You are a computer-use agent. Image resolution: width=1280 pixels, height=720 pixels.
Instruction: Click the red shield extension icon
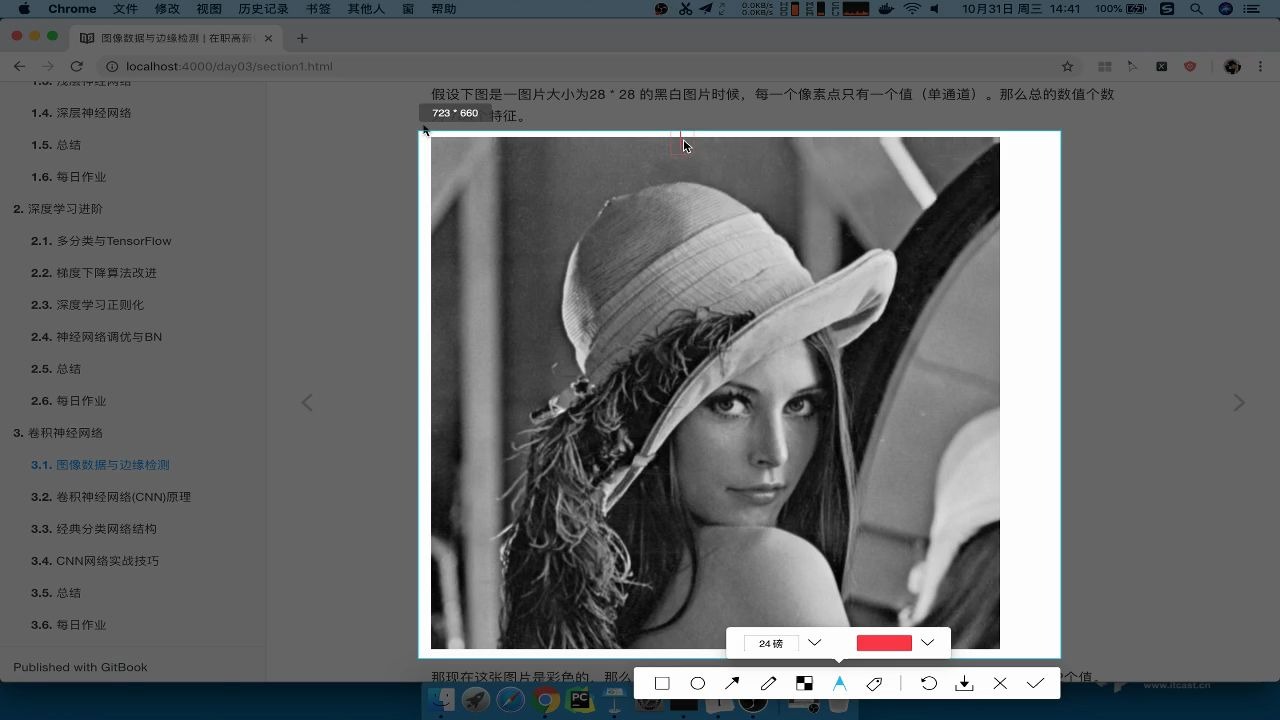pyautogui.click(x=1190, y=67)
